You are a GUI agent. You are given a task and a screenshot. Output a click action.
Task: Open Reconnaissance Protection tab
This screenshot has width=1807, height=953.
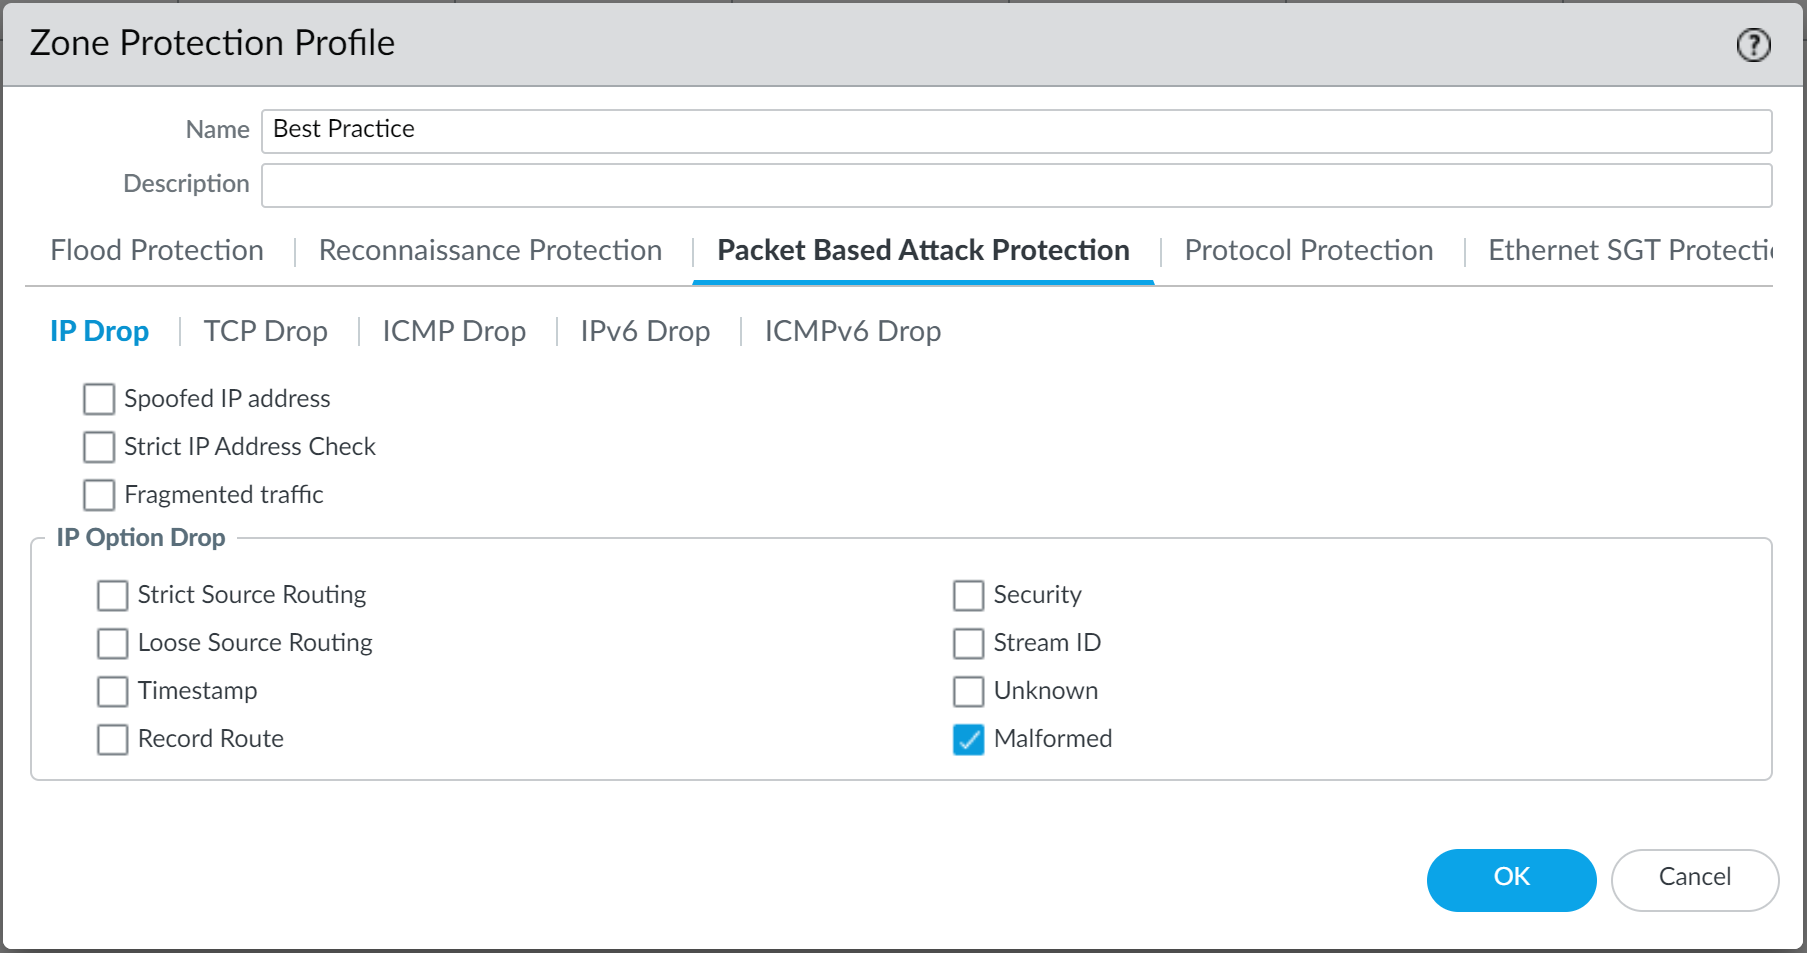490,250
